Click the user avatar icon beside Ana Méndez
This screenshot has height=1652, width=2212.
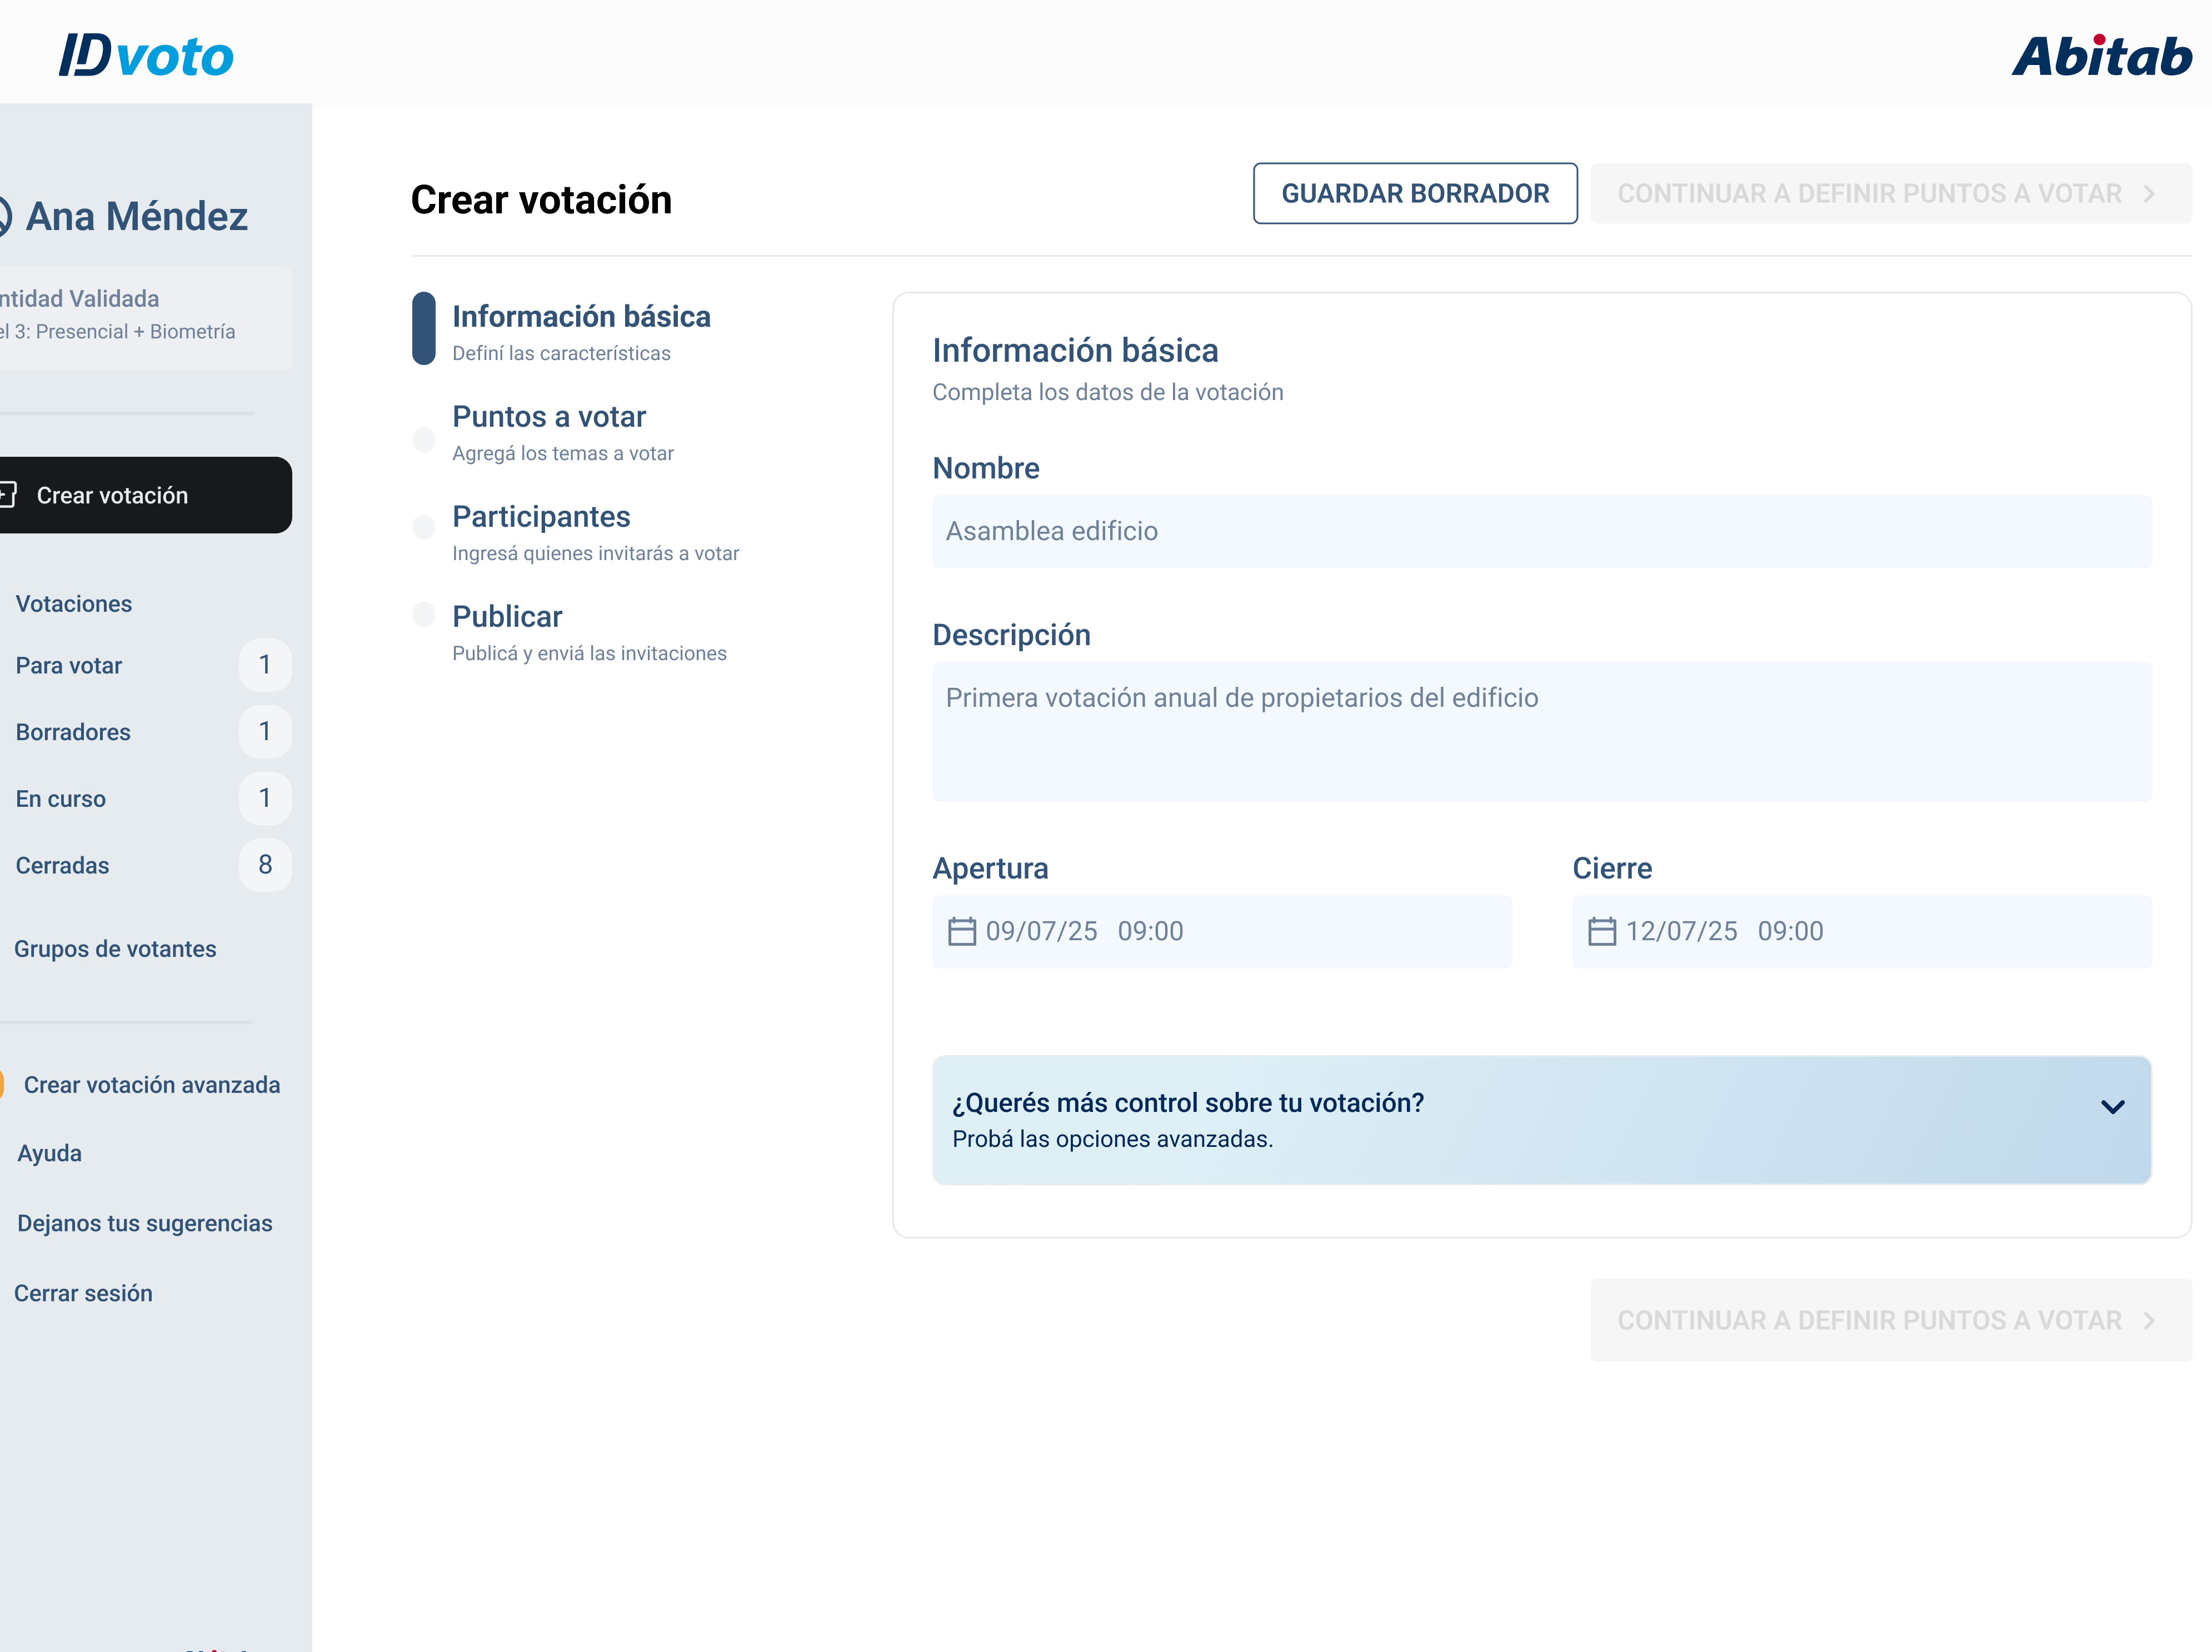point(4,216)
